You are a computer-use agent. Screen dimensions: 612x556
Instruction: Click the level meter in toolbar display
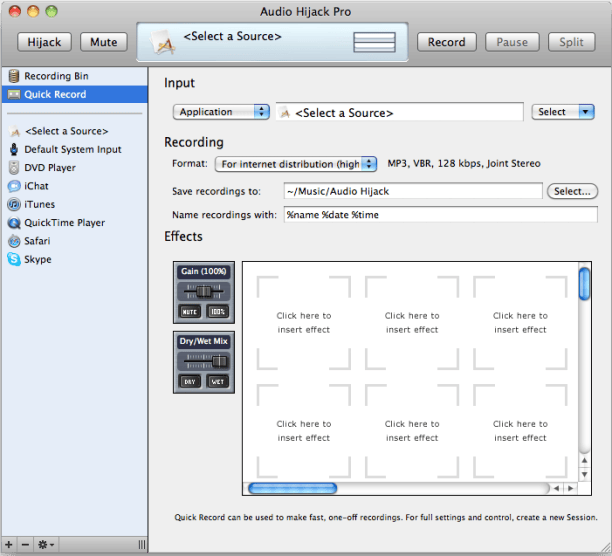pos(374,42)
